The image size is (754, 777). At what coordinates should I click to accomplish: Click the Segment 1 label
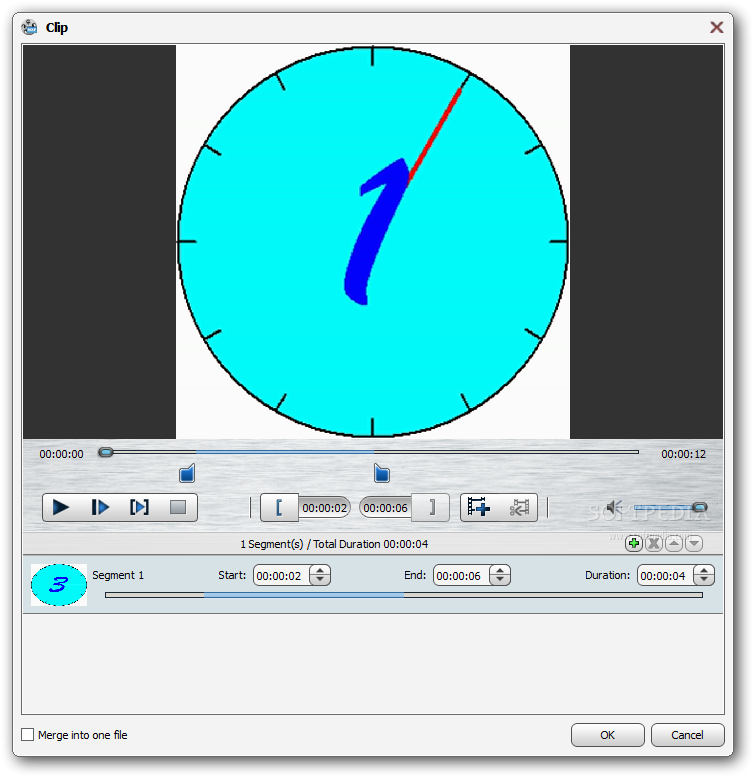[118, 575]
